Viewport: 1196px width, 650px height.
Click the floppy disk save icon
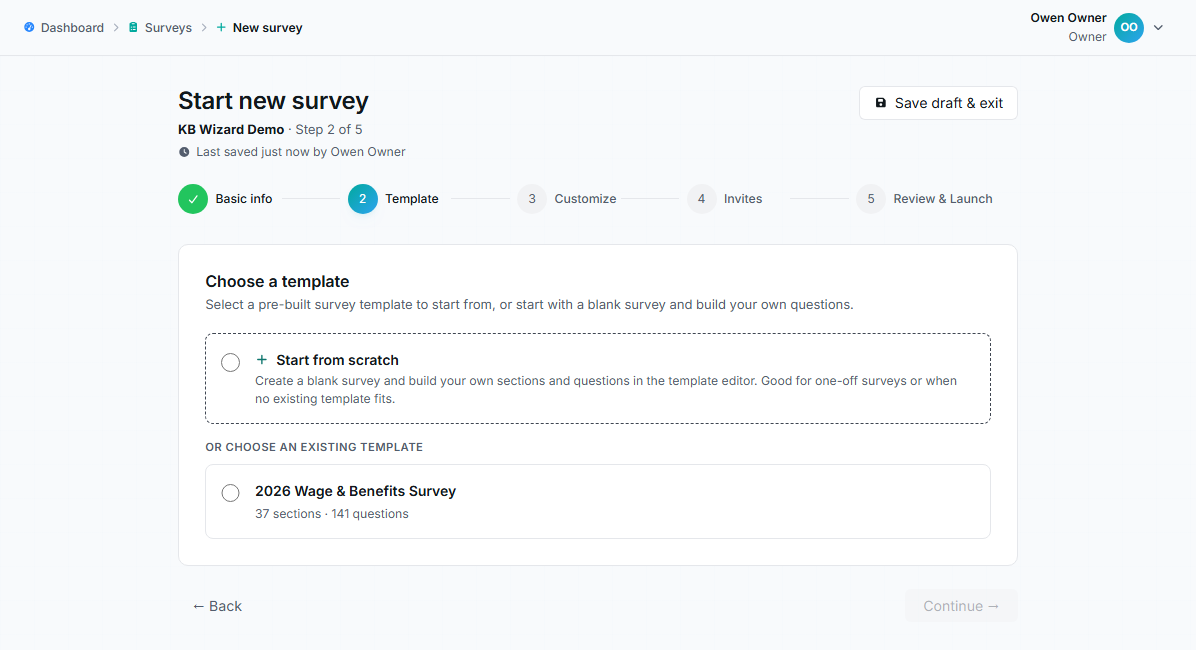click(880, 103)
